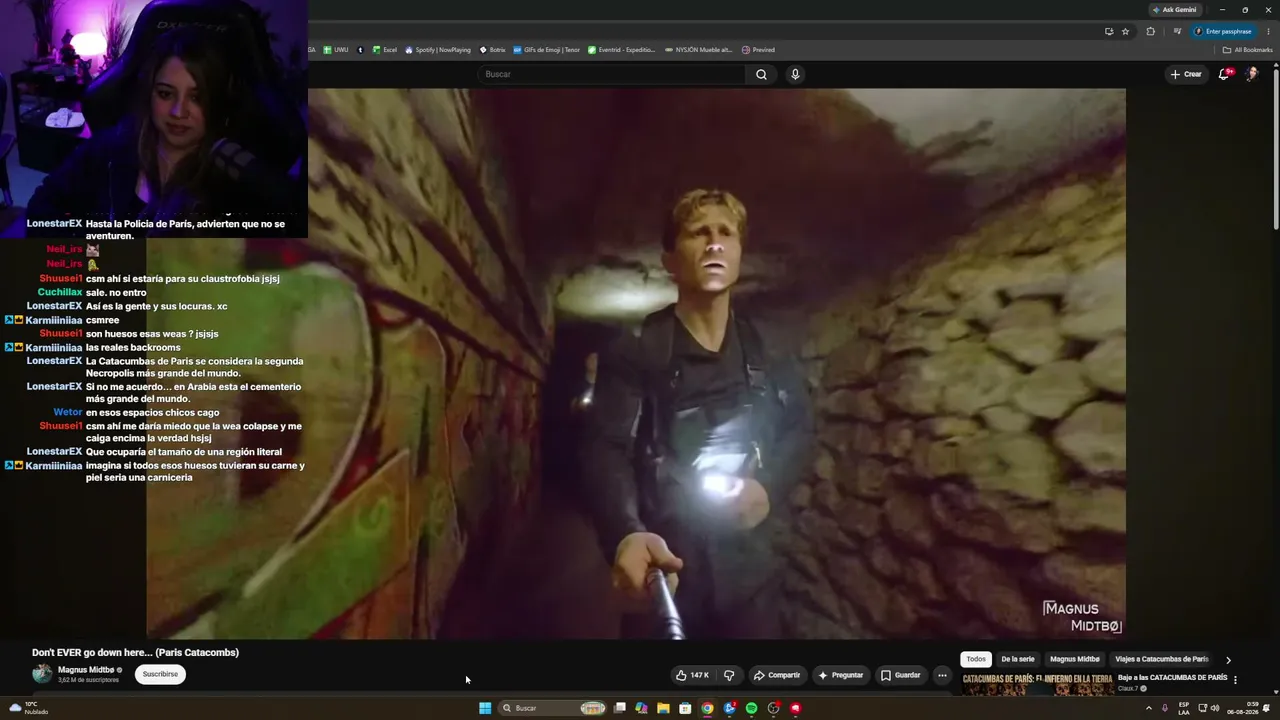Open the taskbar weather widget
Screen dimensions: 1280x720
(28, 708)
